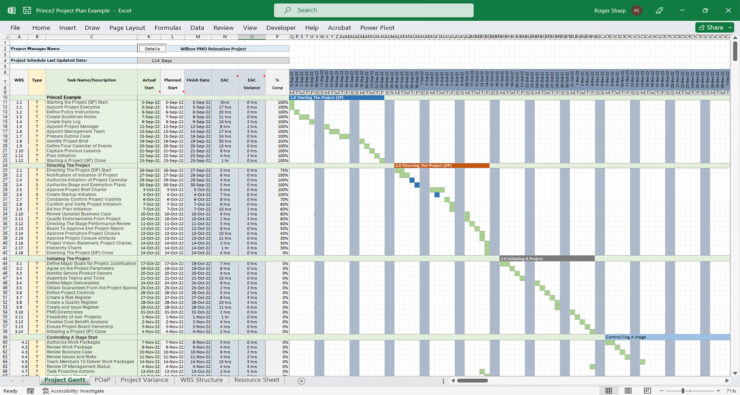Image resolution: width=740 pixels, height=395 pixels.
Task: Click the 'Project Manager Name:' cell
Action: point(73,49)
